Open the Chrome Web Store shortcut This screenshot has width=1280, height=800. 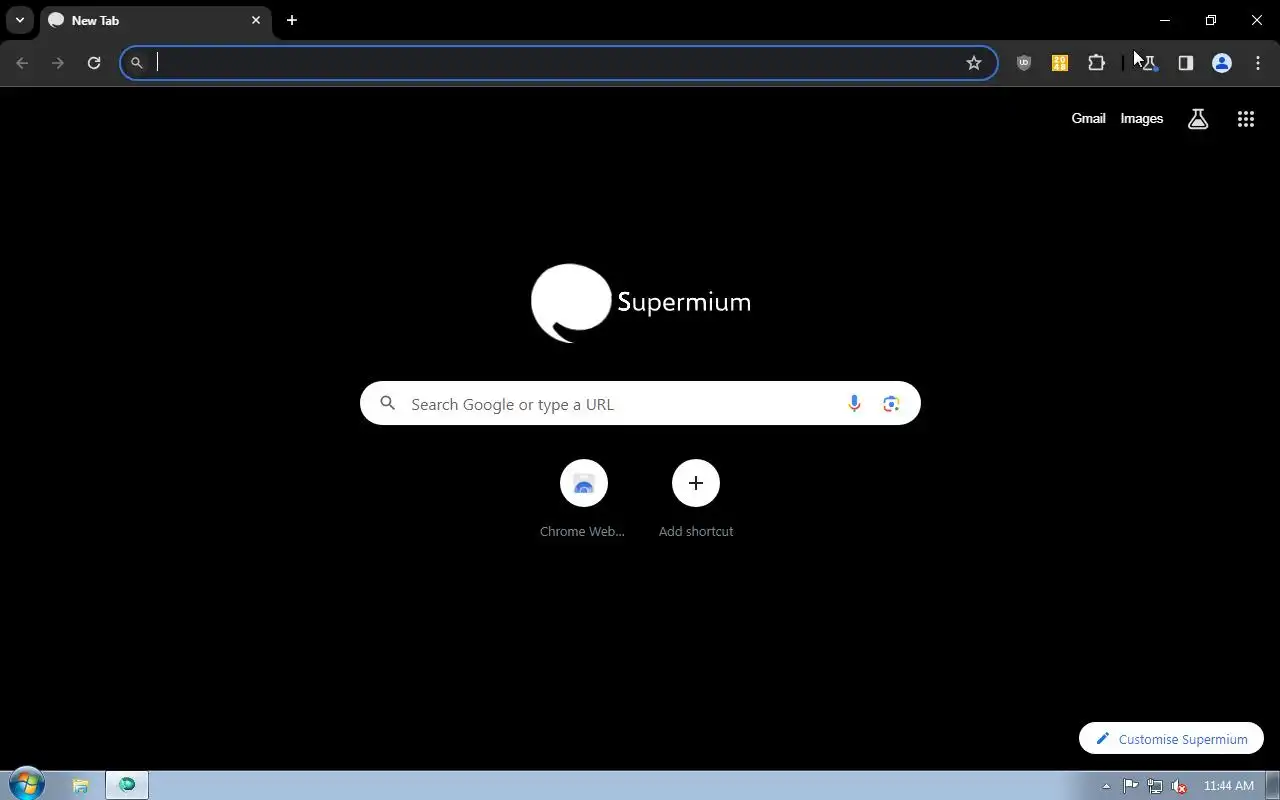[584, 498]
